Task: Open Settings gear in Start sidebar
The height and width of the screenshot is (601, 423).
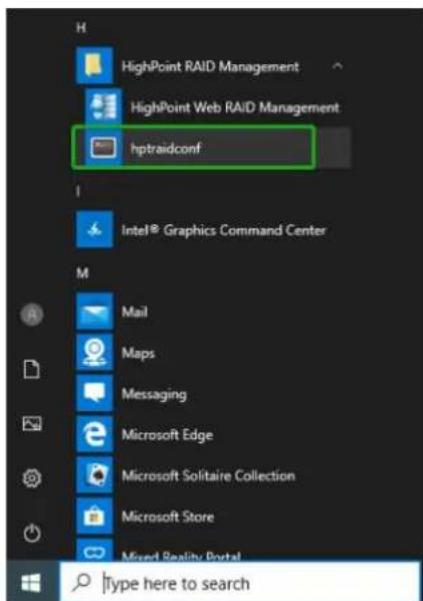Action: tap(32, 478)
